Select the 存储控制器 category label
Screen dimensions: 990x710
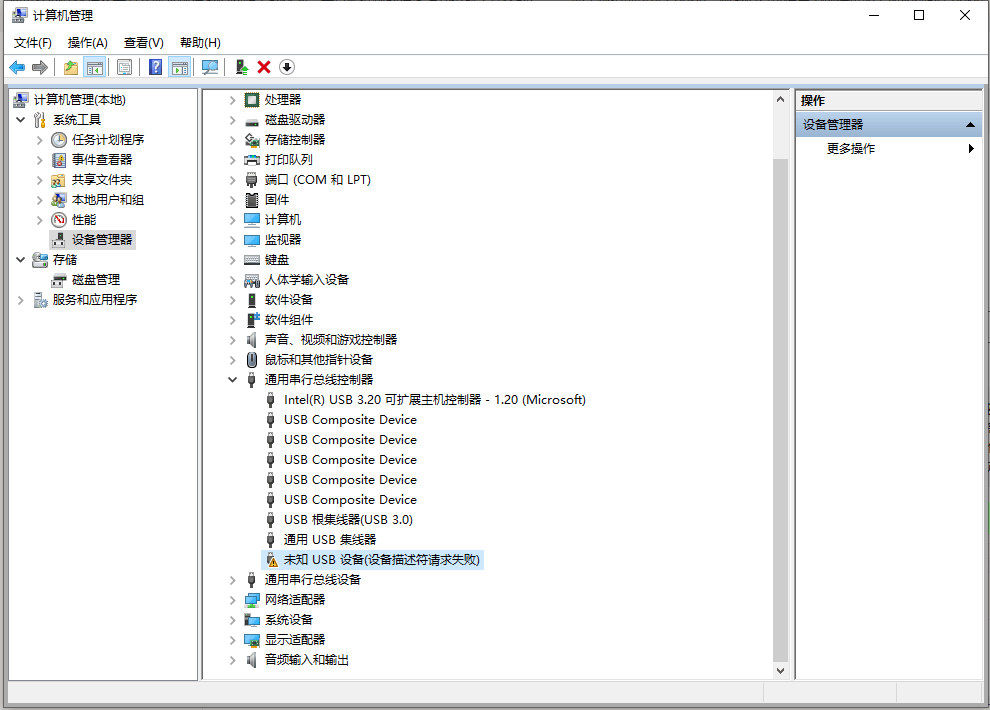coord(295,139)
